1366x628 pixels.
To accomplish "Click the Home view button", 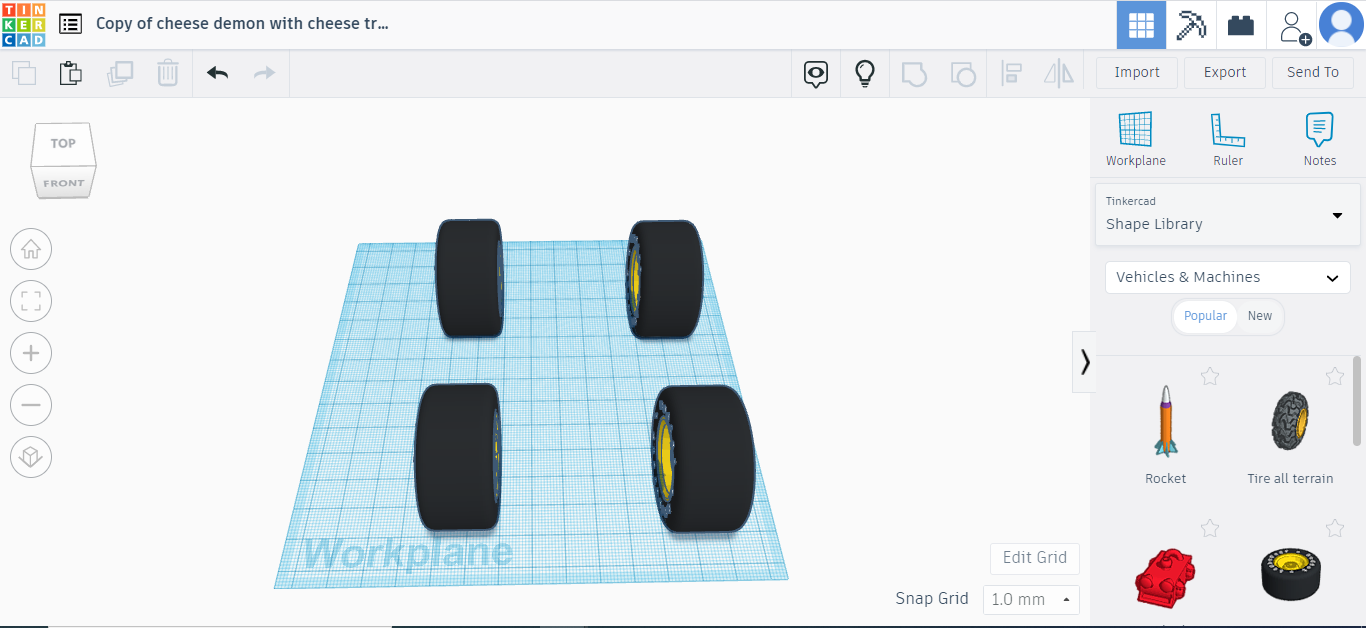I will pyautogui.click(x=31, y=249).
